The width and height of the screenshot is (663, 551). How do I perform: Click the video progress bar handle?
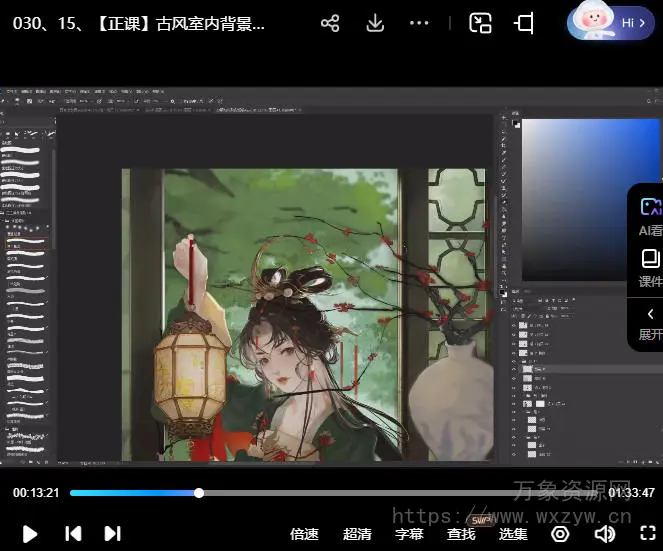click(199, 493)
